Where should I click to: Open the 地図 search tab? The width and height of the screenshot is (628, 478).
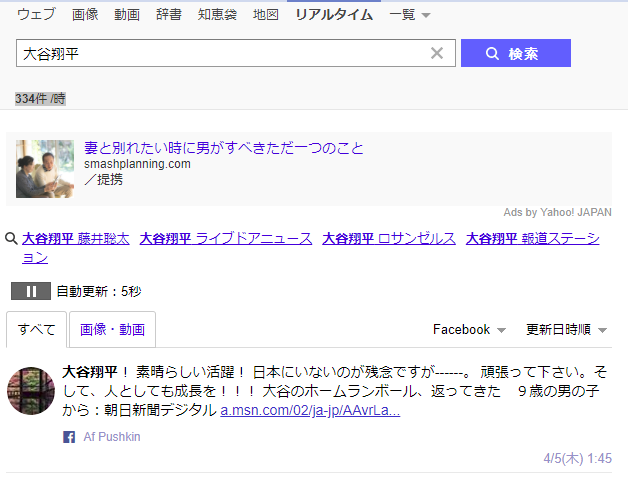[266, 14]
